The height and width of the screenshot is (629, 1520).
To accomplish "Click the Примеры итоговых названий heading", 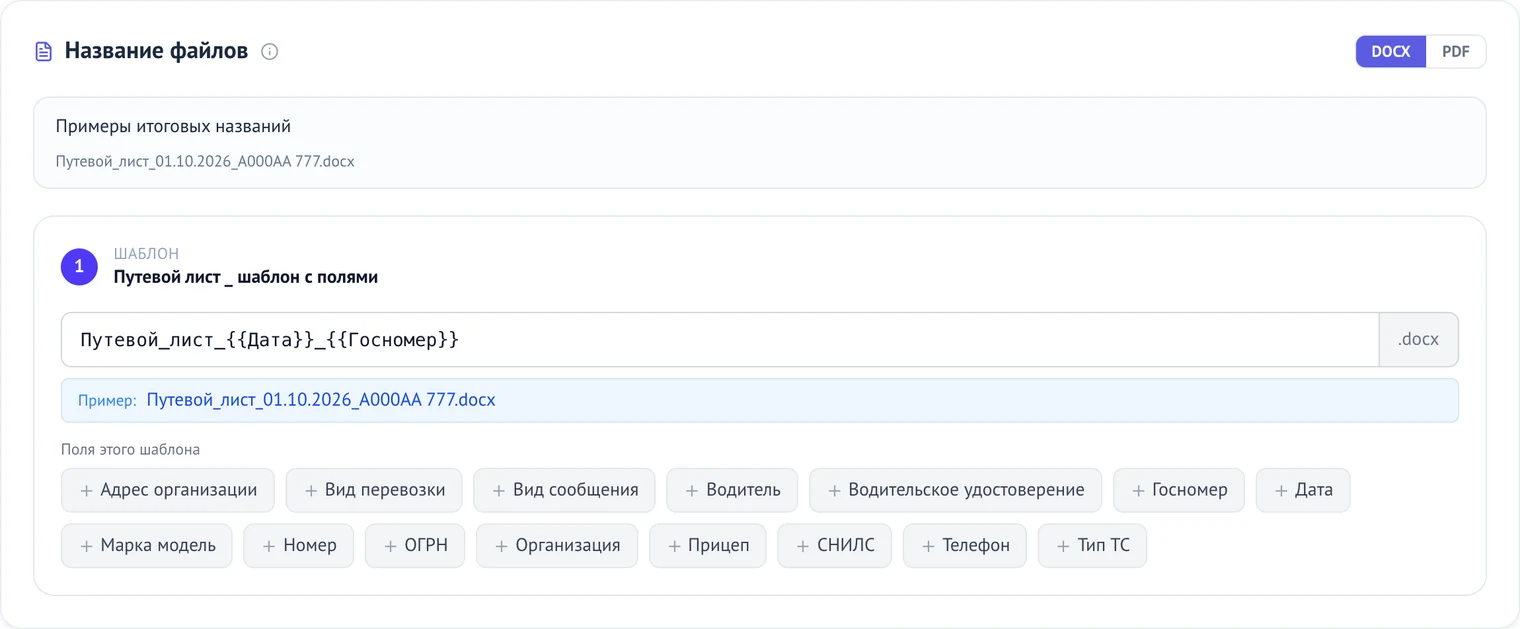I will coord(173,127).
